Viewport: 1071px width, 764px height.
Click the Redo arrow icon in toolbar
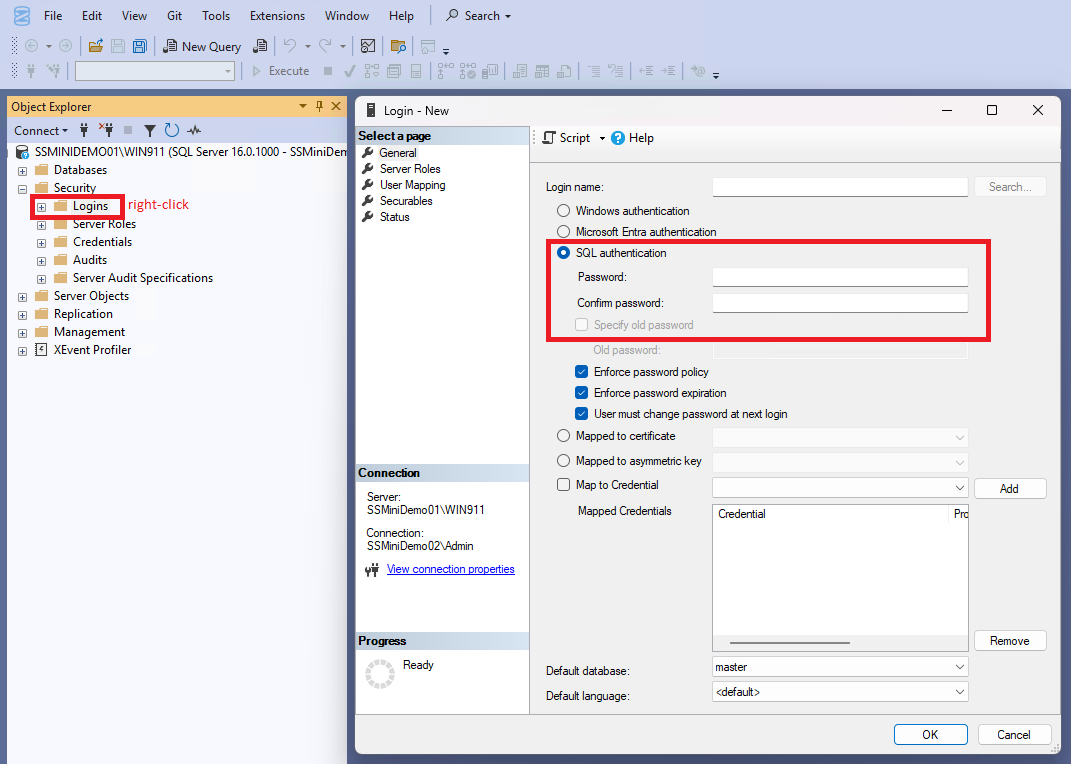click(326, 46)
